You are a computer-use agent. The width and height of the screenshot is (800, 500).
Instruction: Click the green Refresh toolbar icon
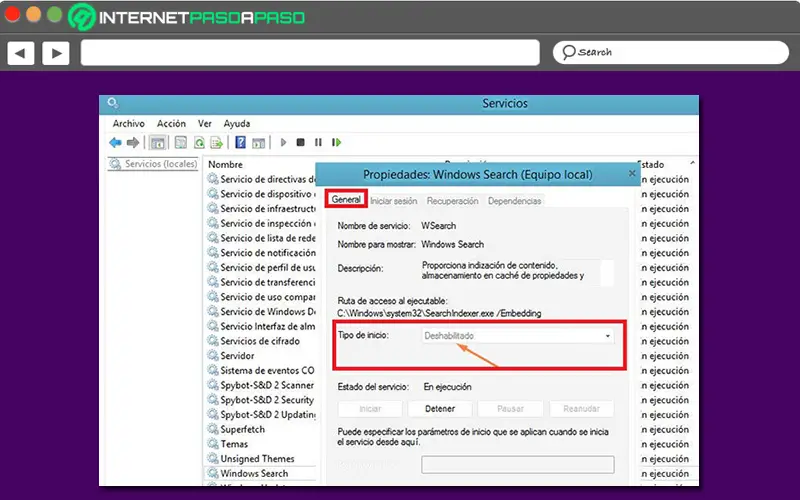pos(199,142)
